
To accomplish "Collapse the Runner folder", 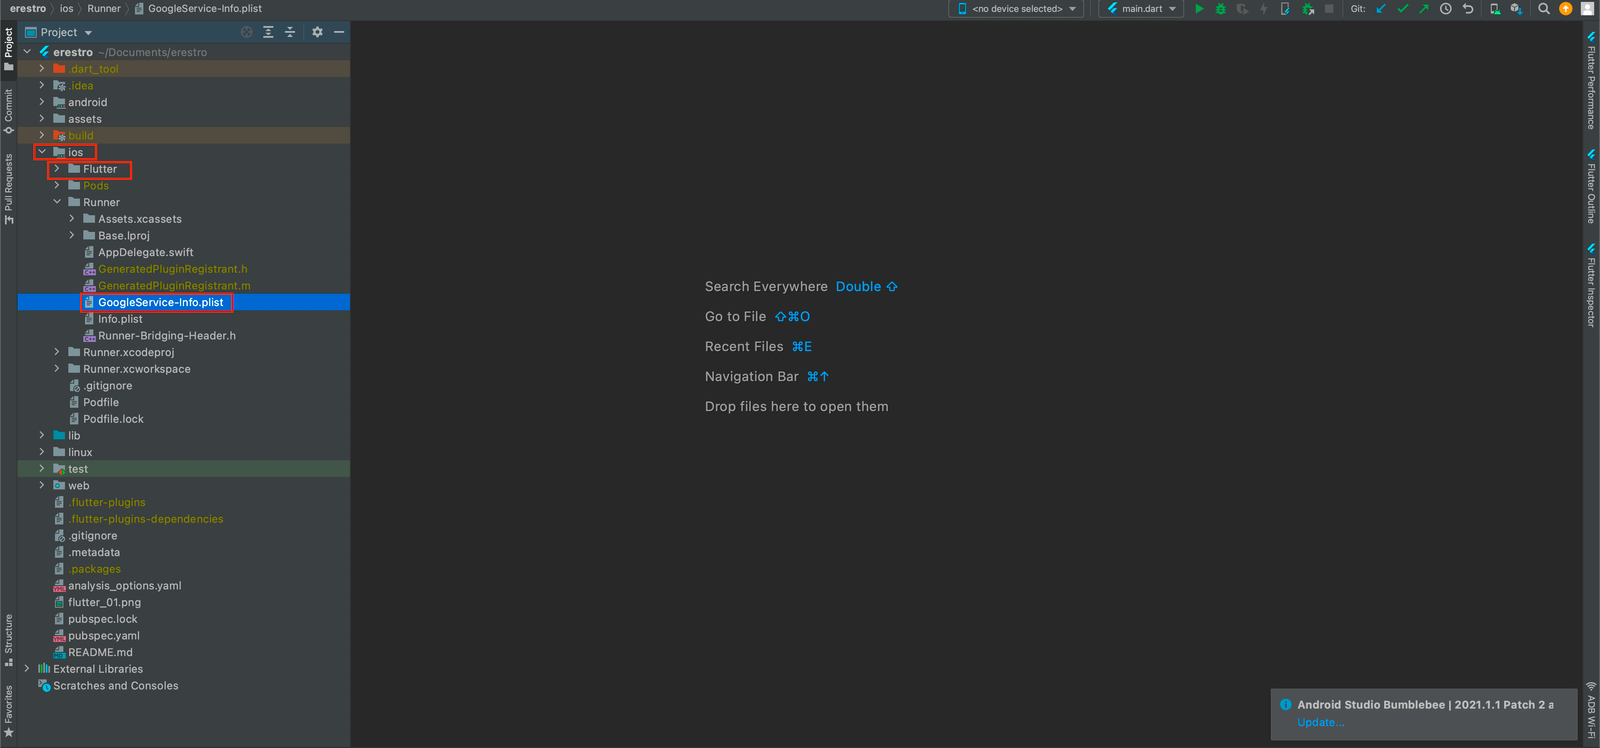I will click(x=57, y=202).
